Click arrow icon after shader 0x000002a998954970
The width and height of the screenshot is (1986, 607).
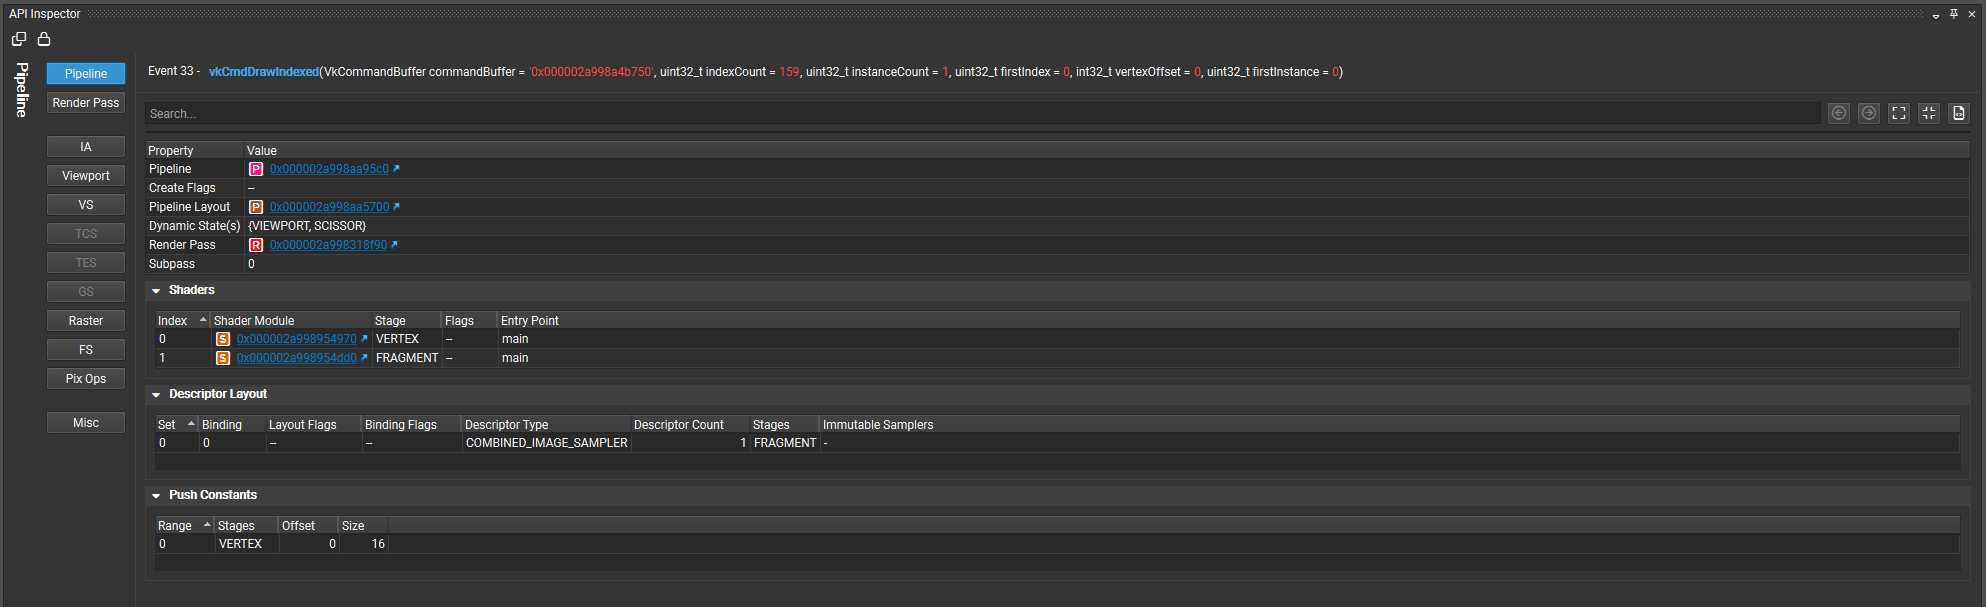[364, 339]
